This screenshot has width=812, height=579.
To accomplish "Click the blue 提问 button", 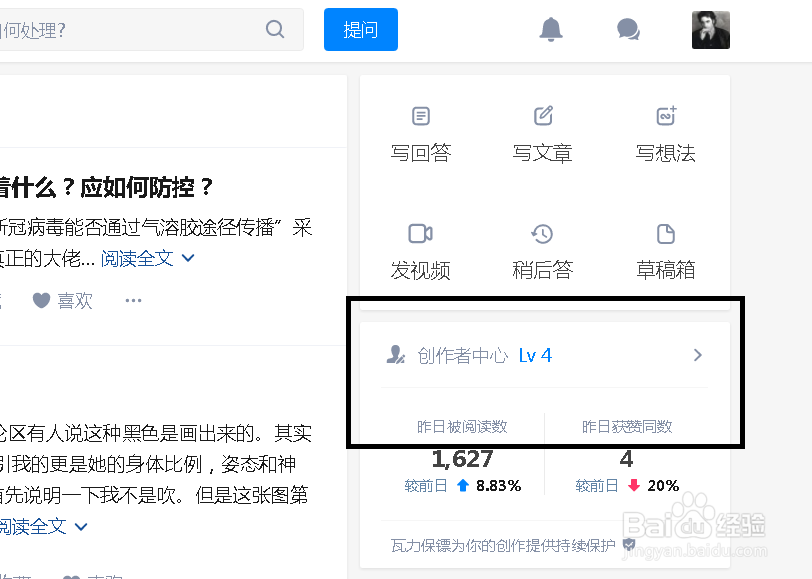I will [360, 29].
